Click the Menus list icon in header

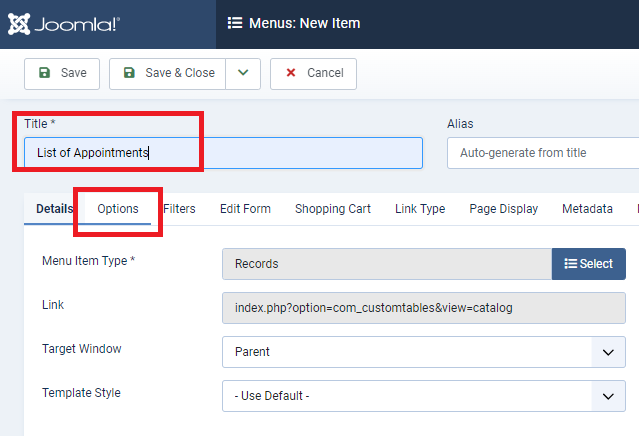235,23
